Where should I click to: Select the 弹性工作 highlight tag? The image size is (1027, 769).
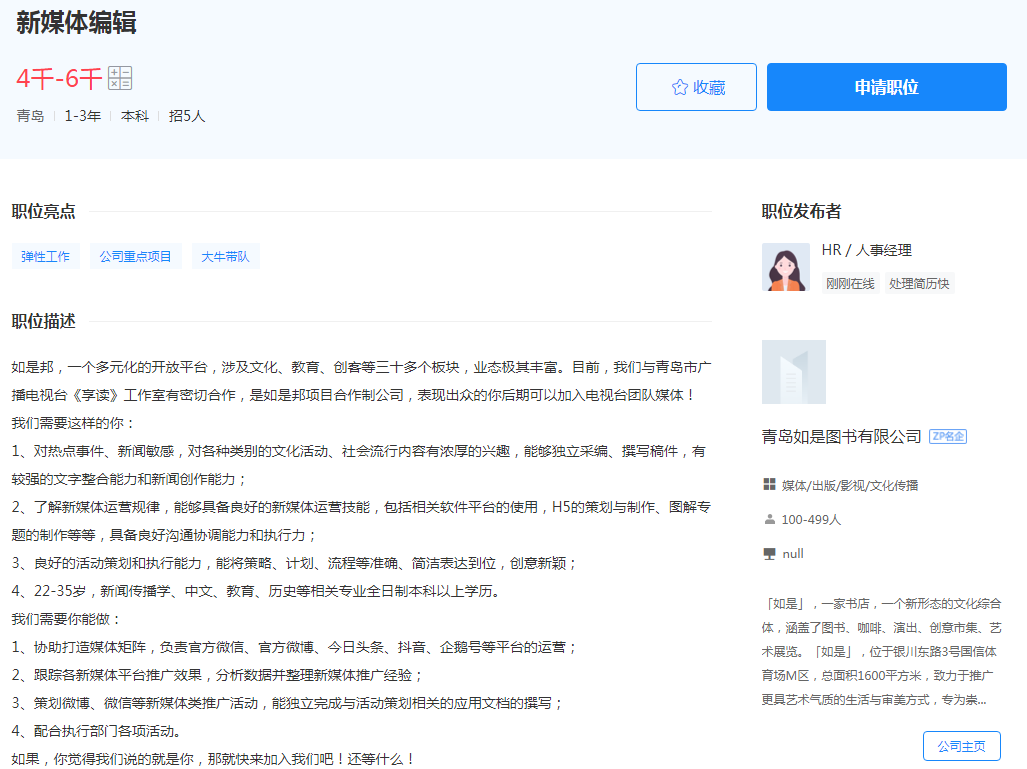46,256
